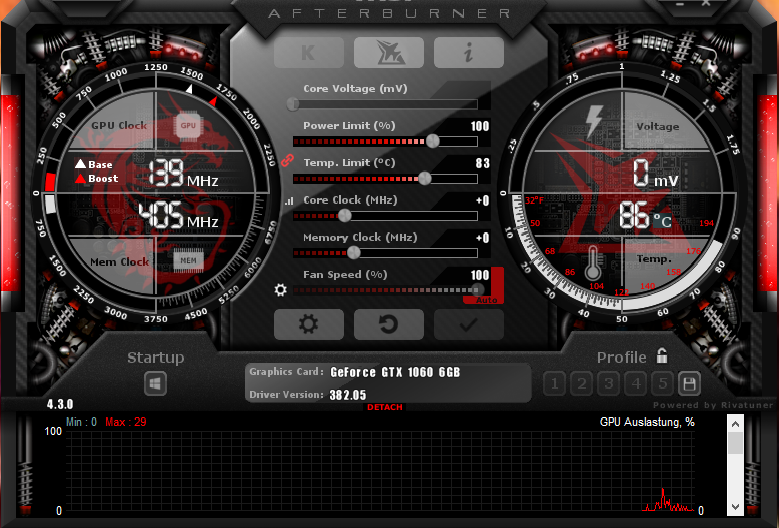Click the Core Clock +0 value
This screenshot has width=779, height=528.
tap(482, 201)
